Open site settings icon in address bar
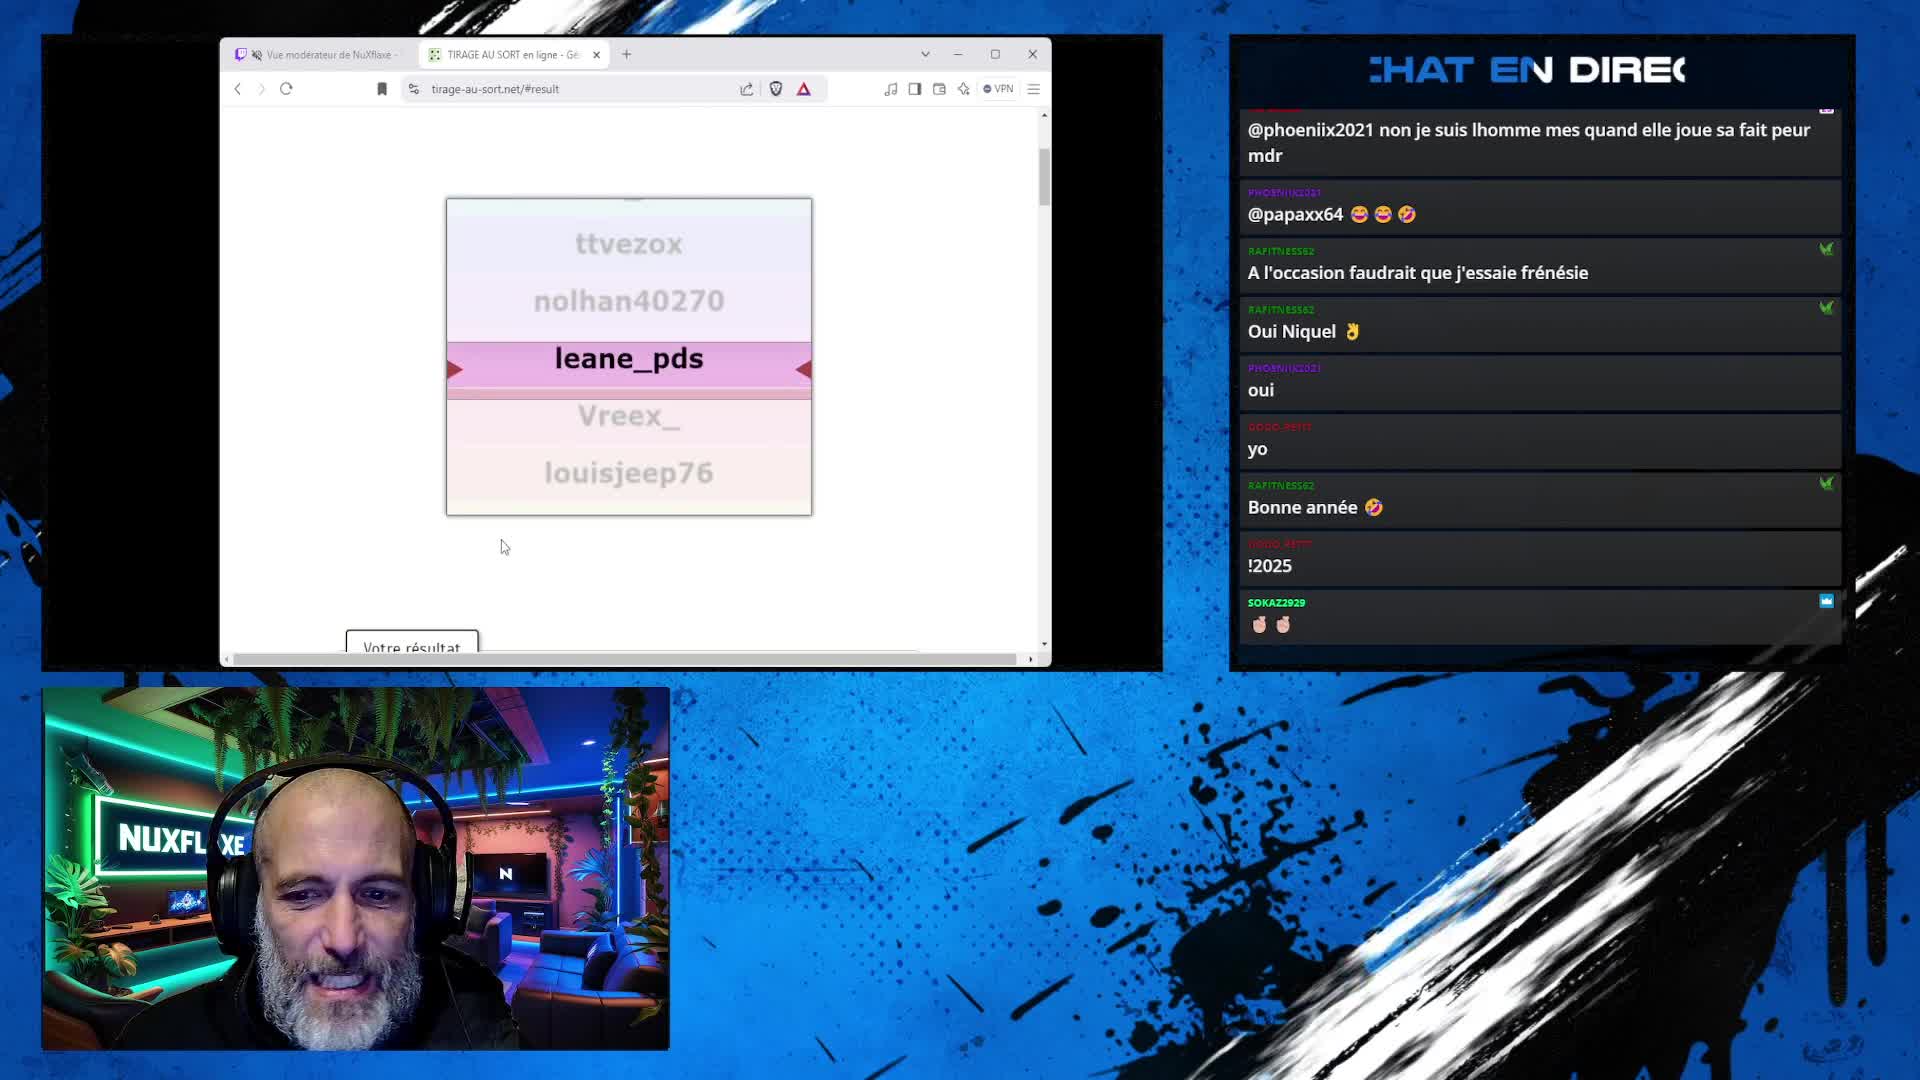This screenshot has width=1920, height=1080. (x=414, y=89)
